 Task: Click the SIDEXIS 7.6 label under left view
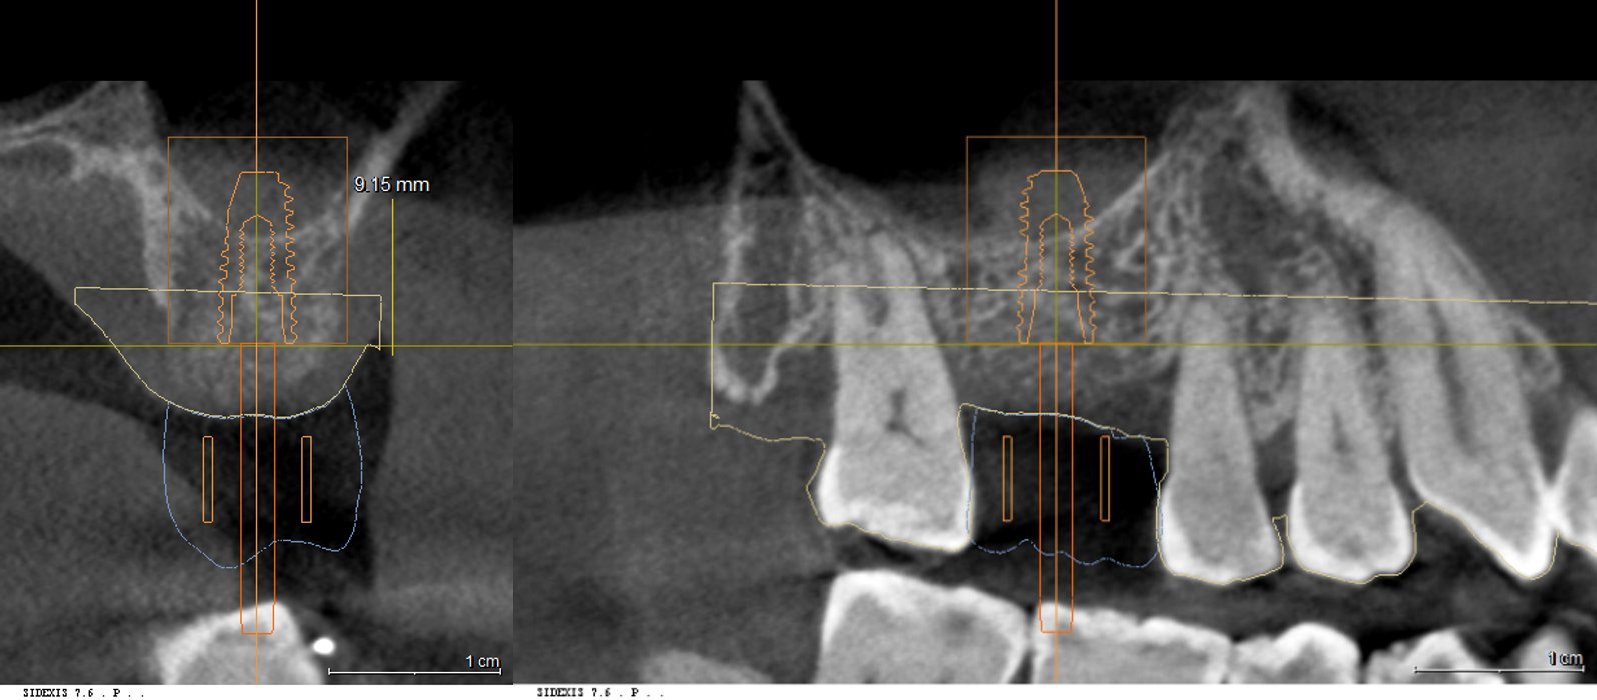point(82,691)
